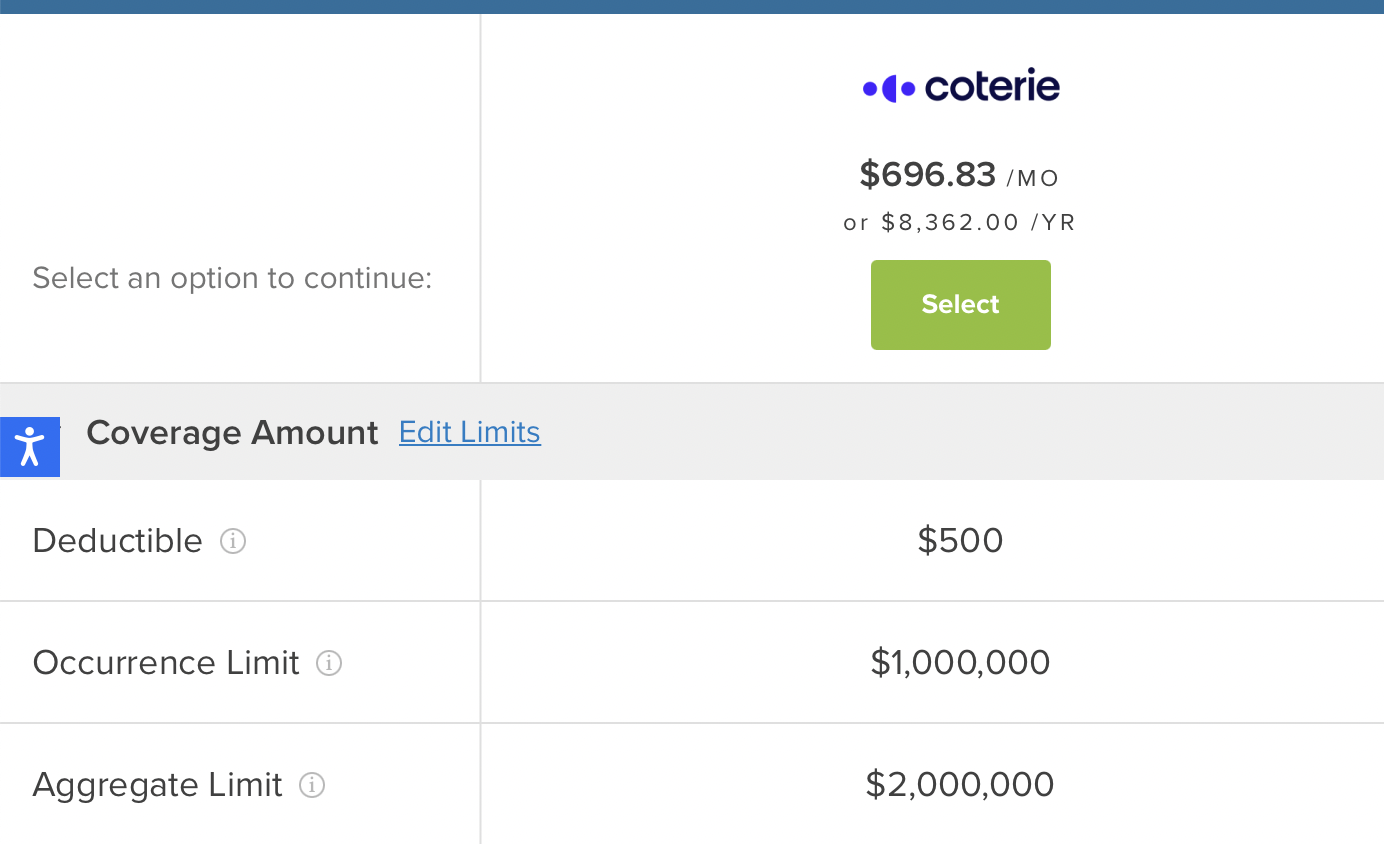
Task: Click the $696.83 monthly price
Action: coord(927,175)
